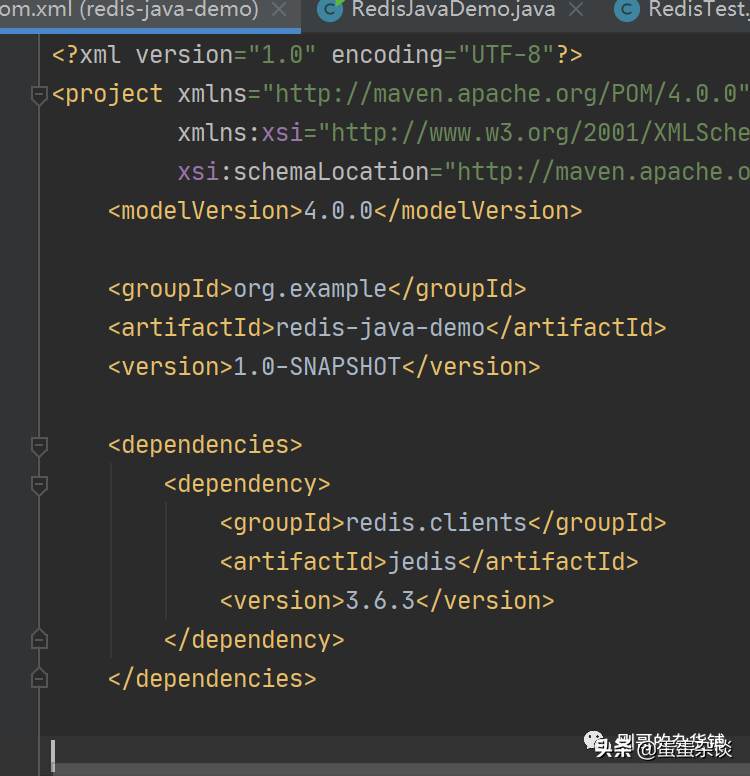
Task: Click the encoding "UTF-8" value
Action: click(x=506, y=54)
